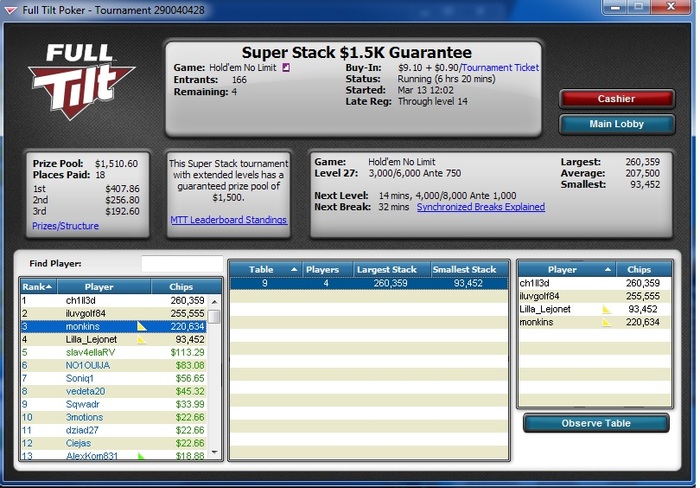Viewport: 700px width, 488px height.
Task: Click the 1st place prize $407.86
Action: 122,189
